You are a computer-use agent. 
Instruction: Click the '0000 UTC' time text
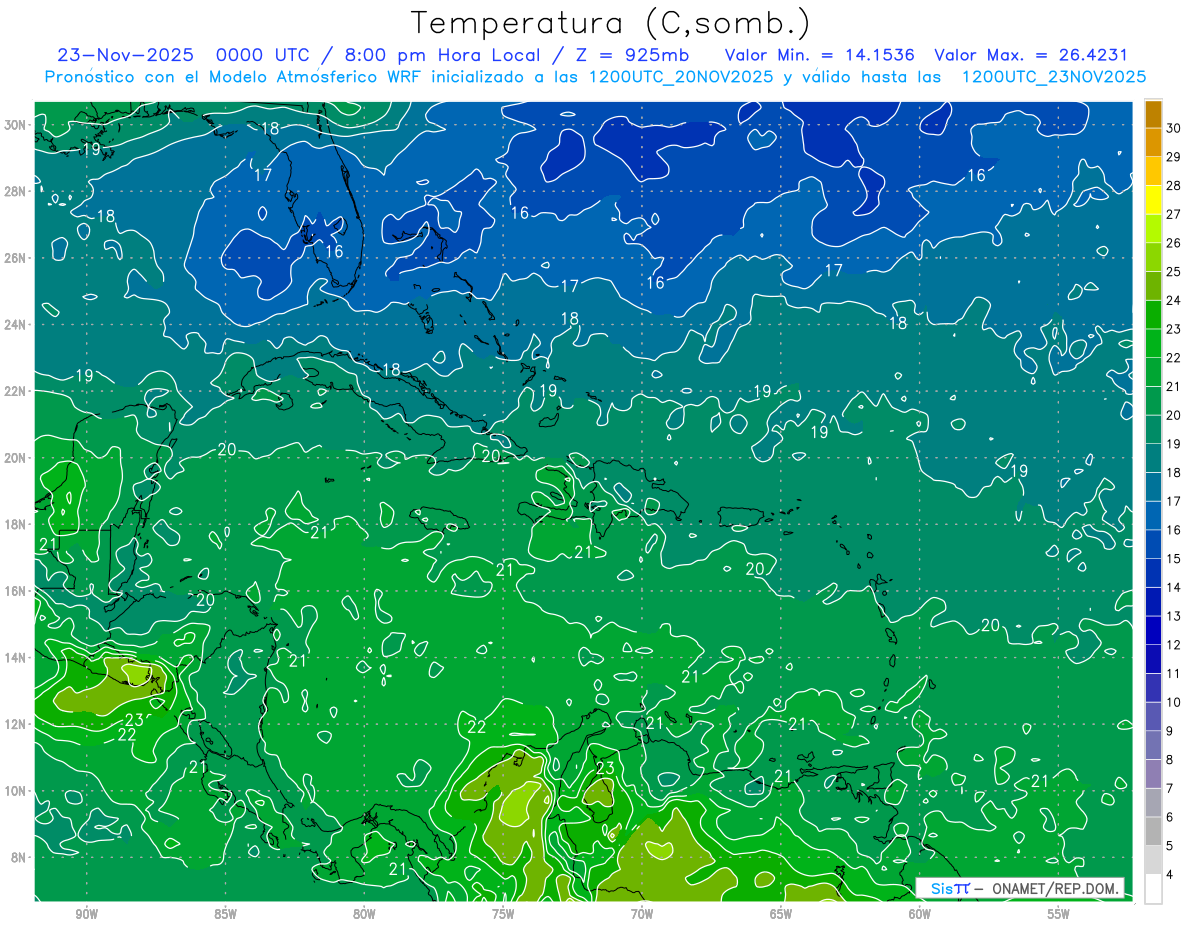tap(264, 56)
